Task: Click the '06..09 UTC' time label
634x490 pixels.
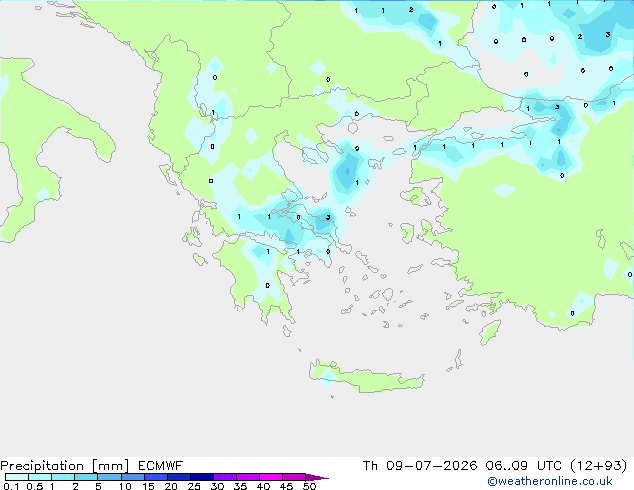Action: click(524, 466)
